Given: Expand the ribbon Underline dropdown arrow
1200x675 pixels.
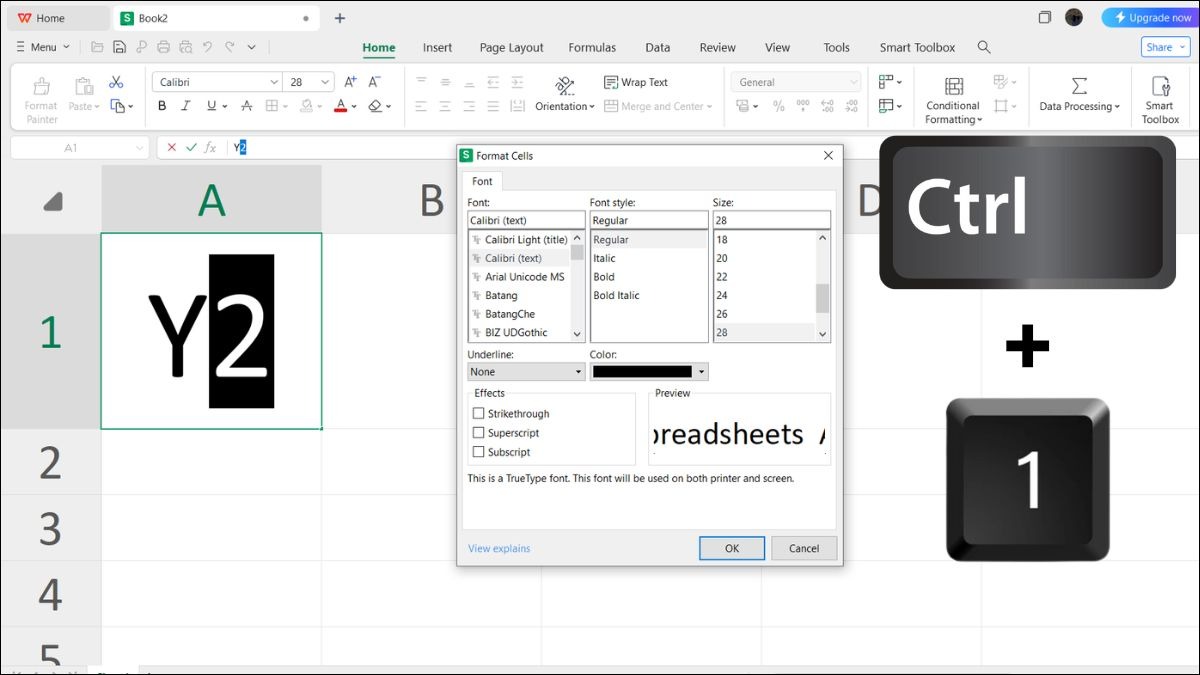Looking at the screenshot, I should click(x=225, y=107).
